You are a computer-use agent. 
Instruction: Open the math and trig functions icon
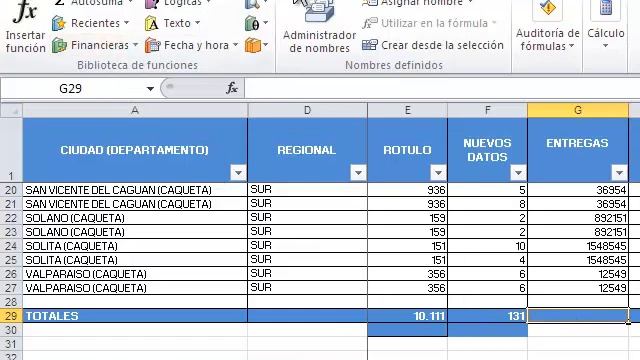click(x=256, y=23)
